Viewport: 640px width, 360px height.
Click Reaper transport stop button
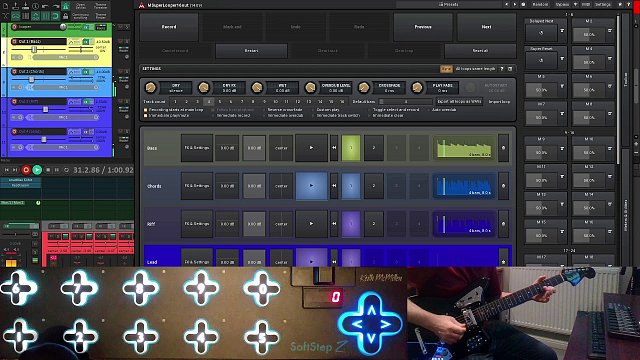click(48, 170)
